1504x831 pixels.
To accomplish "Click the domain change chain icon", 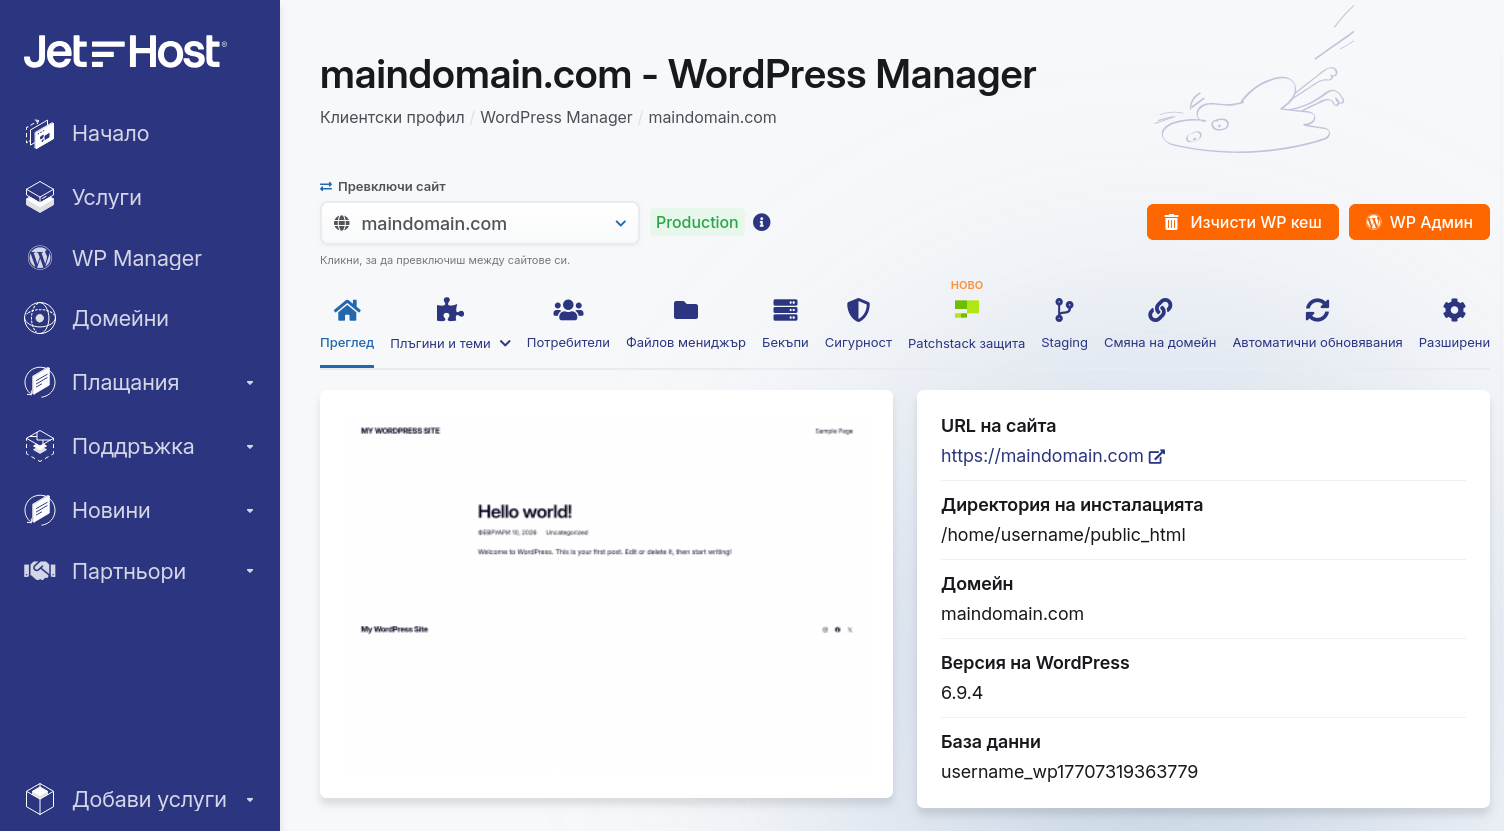I will pos(1160,311).
